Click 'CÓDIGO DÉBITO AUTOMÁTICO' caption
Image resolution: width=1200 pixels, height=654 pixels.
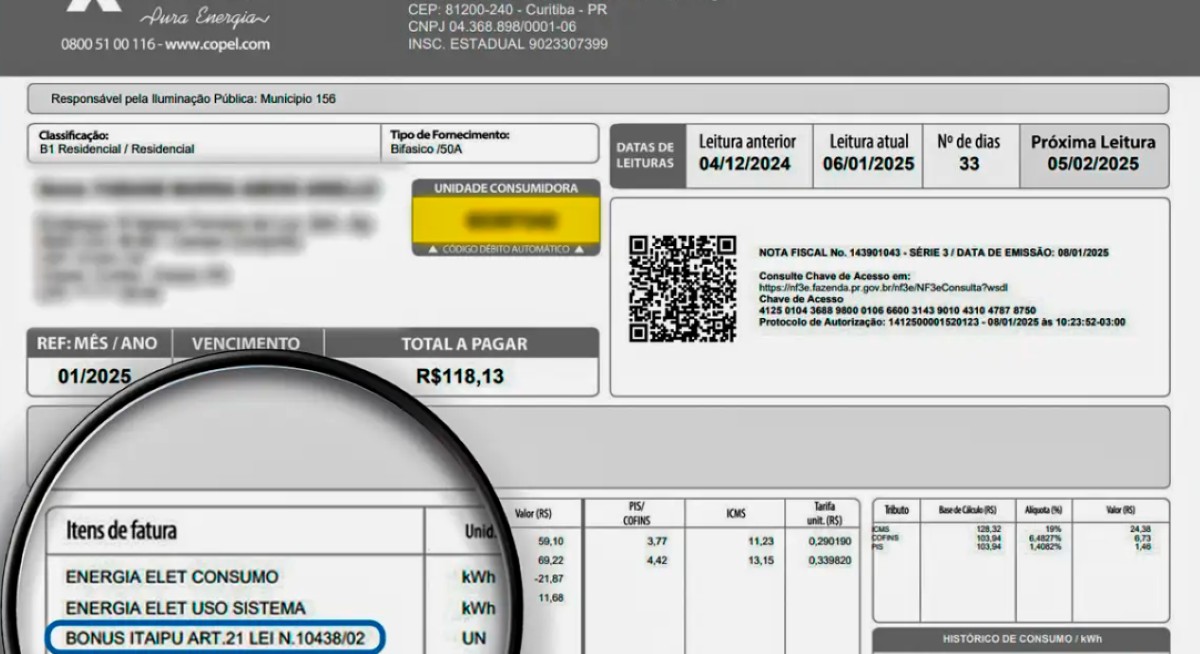click(506, 249)
